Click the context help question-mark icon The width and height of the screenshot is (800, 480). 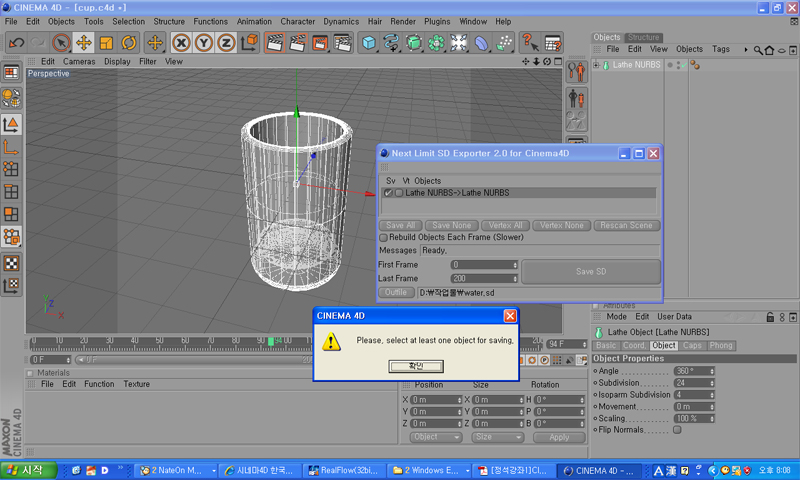[x=530, y=43]
